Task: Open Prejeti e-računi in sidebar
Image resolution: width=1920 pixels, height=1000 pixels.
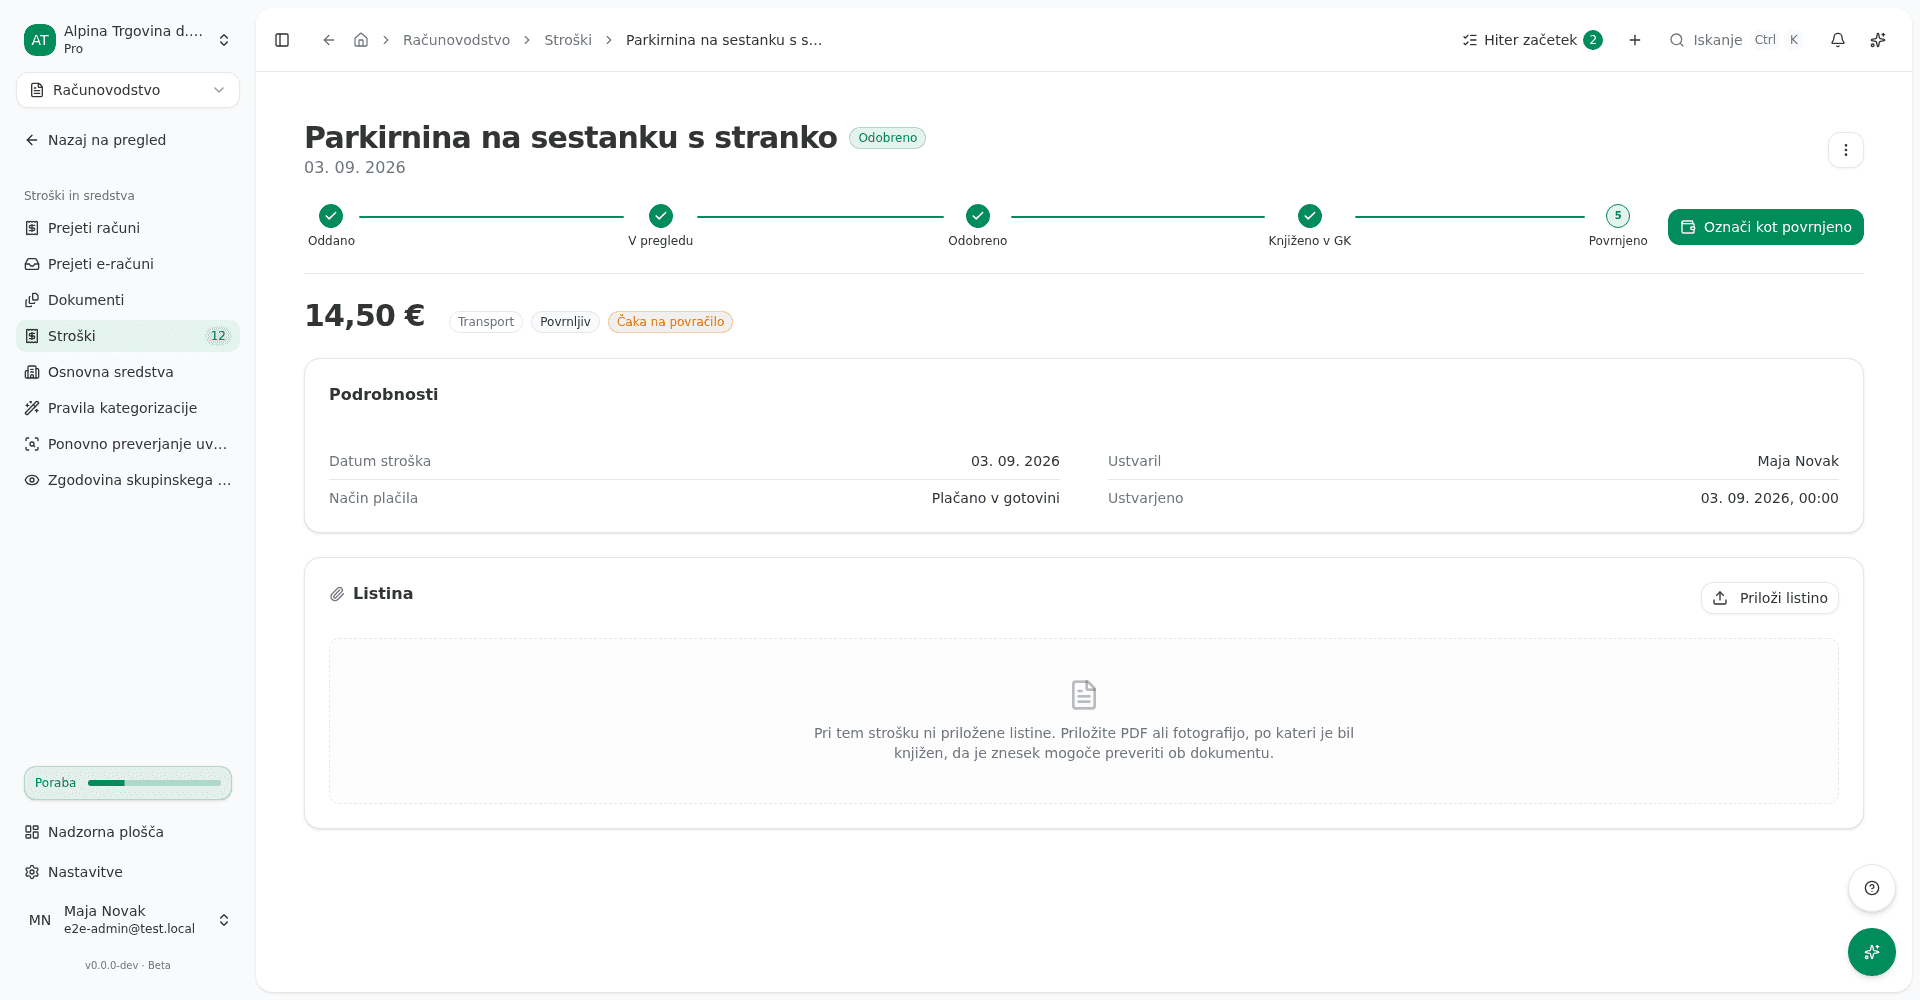Action: [x=128, y=264]
